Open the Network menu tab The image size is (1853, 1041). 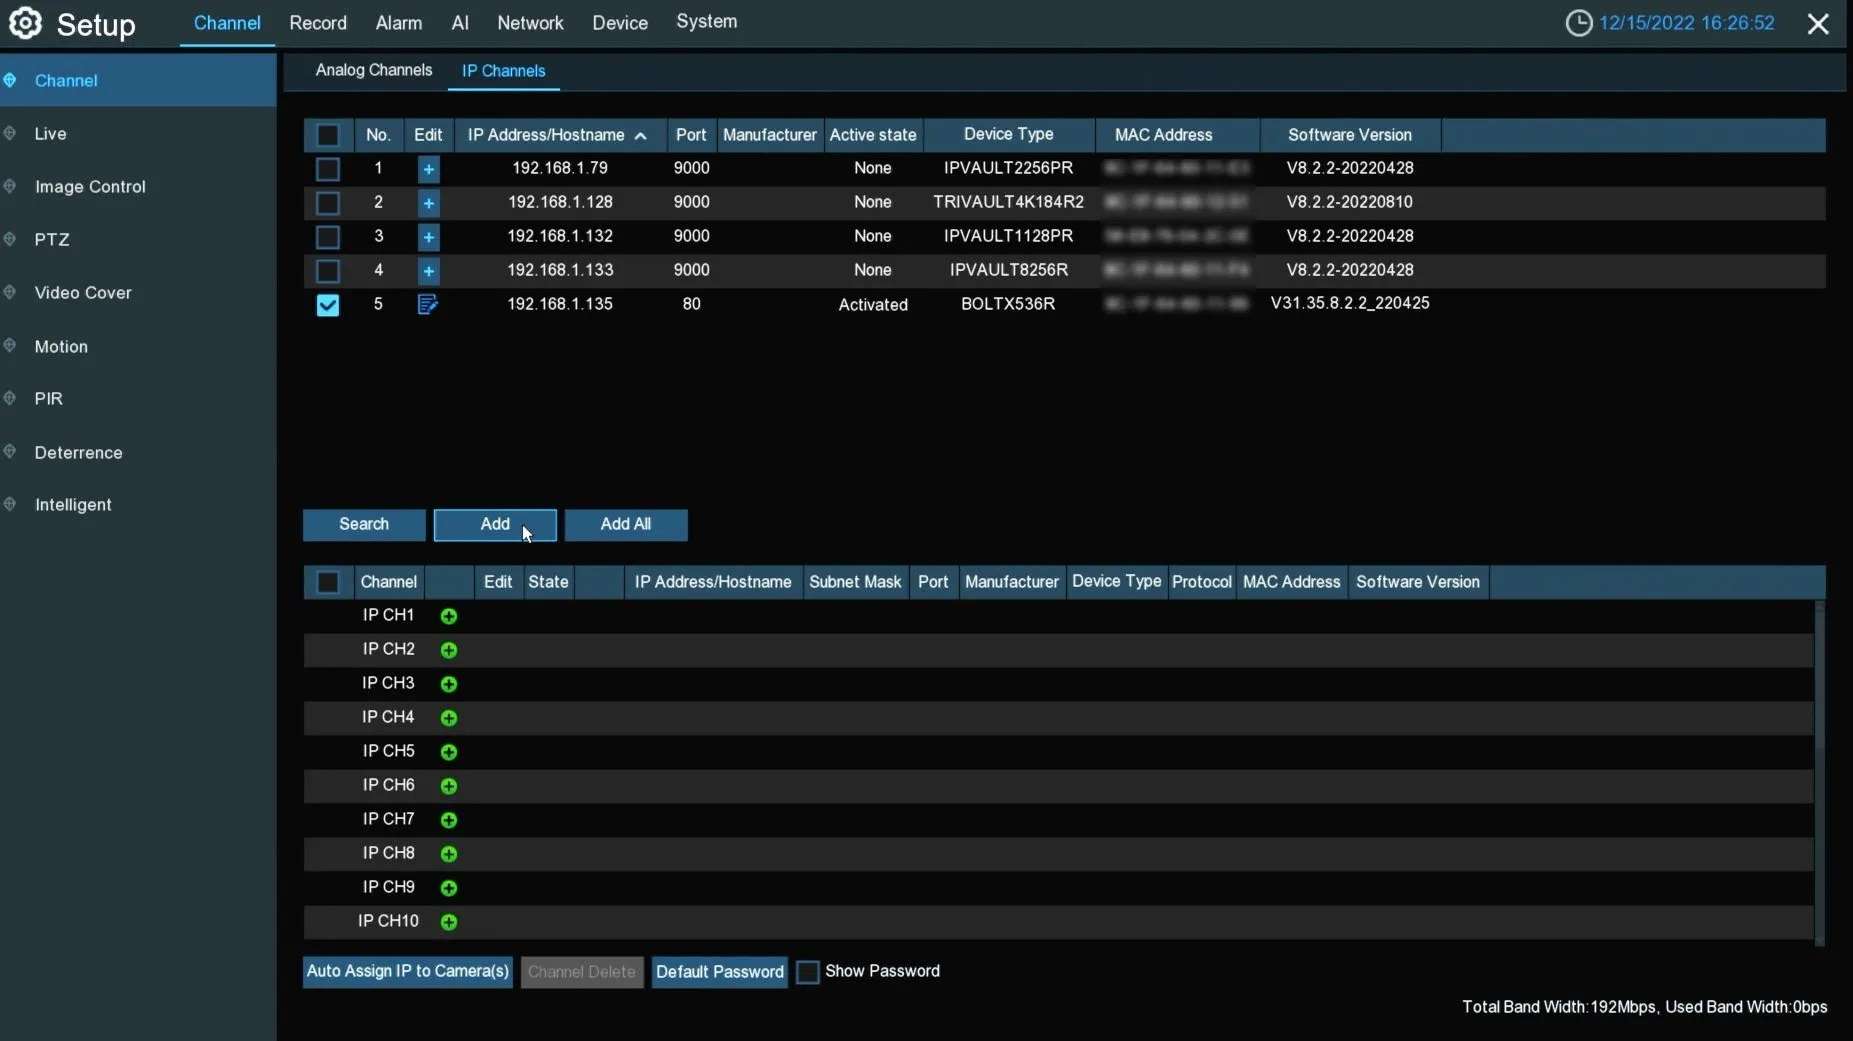point(530,23)
